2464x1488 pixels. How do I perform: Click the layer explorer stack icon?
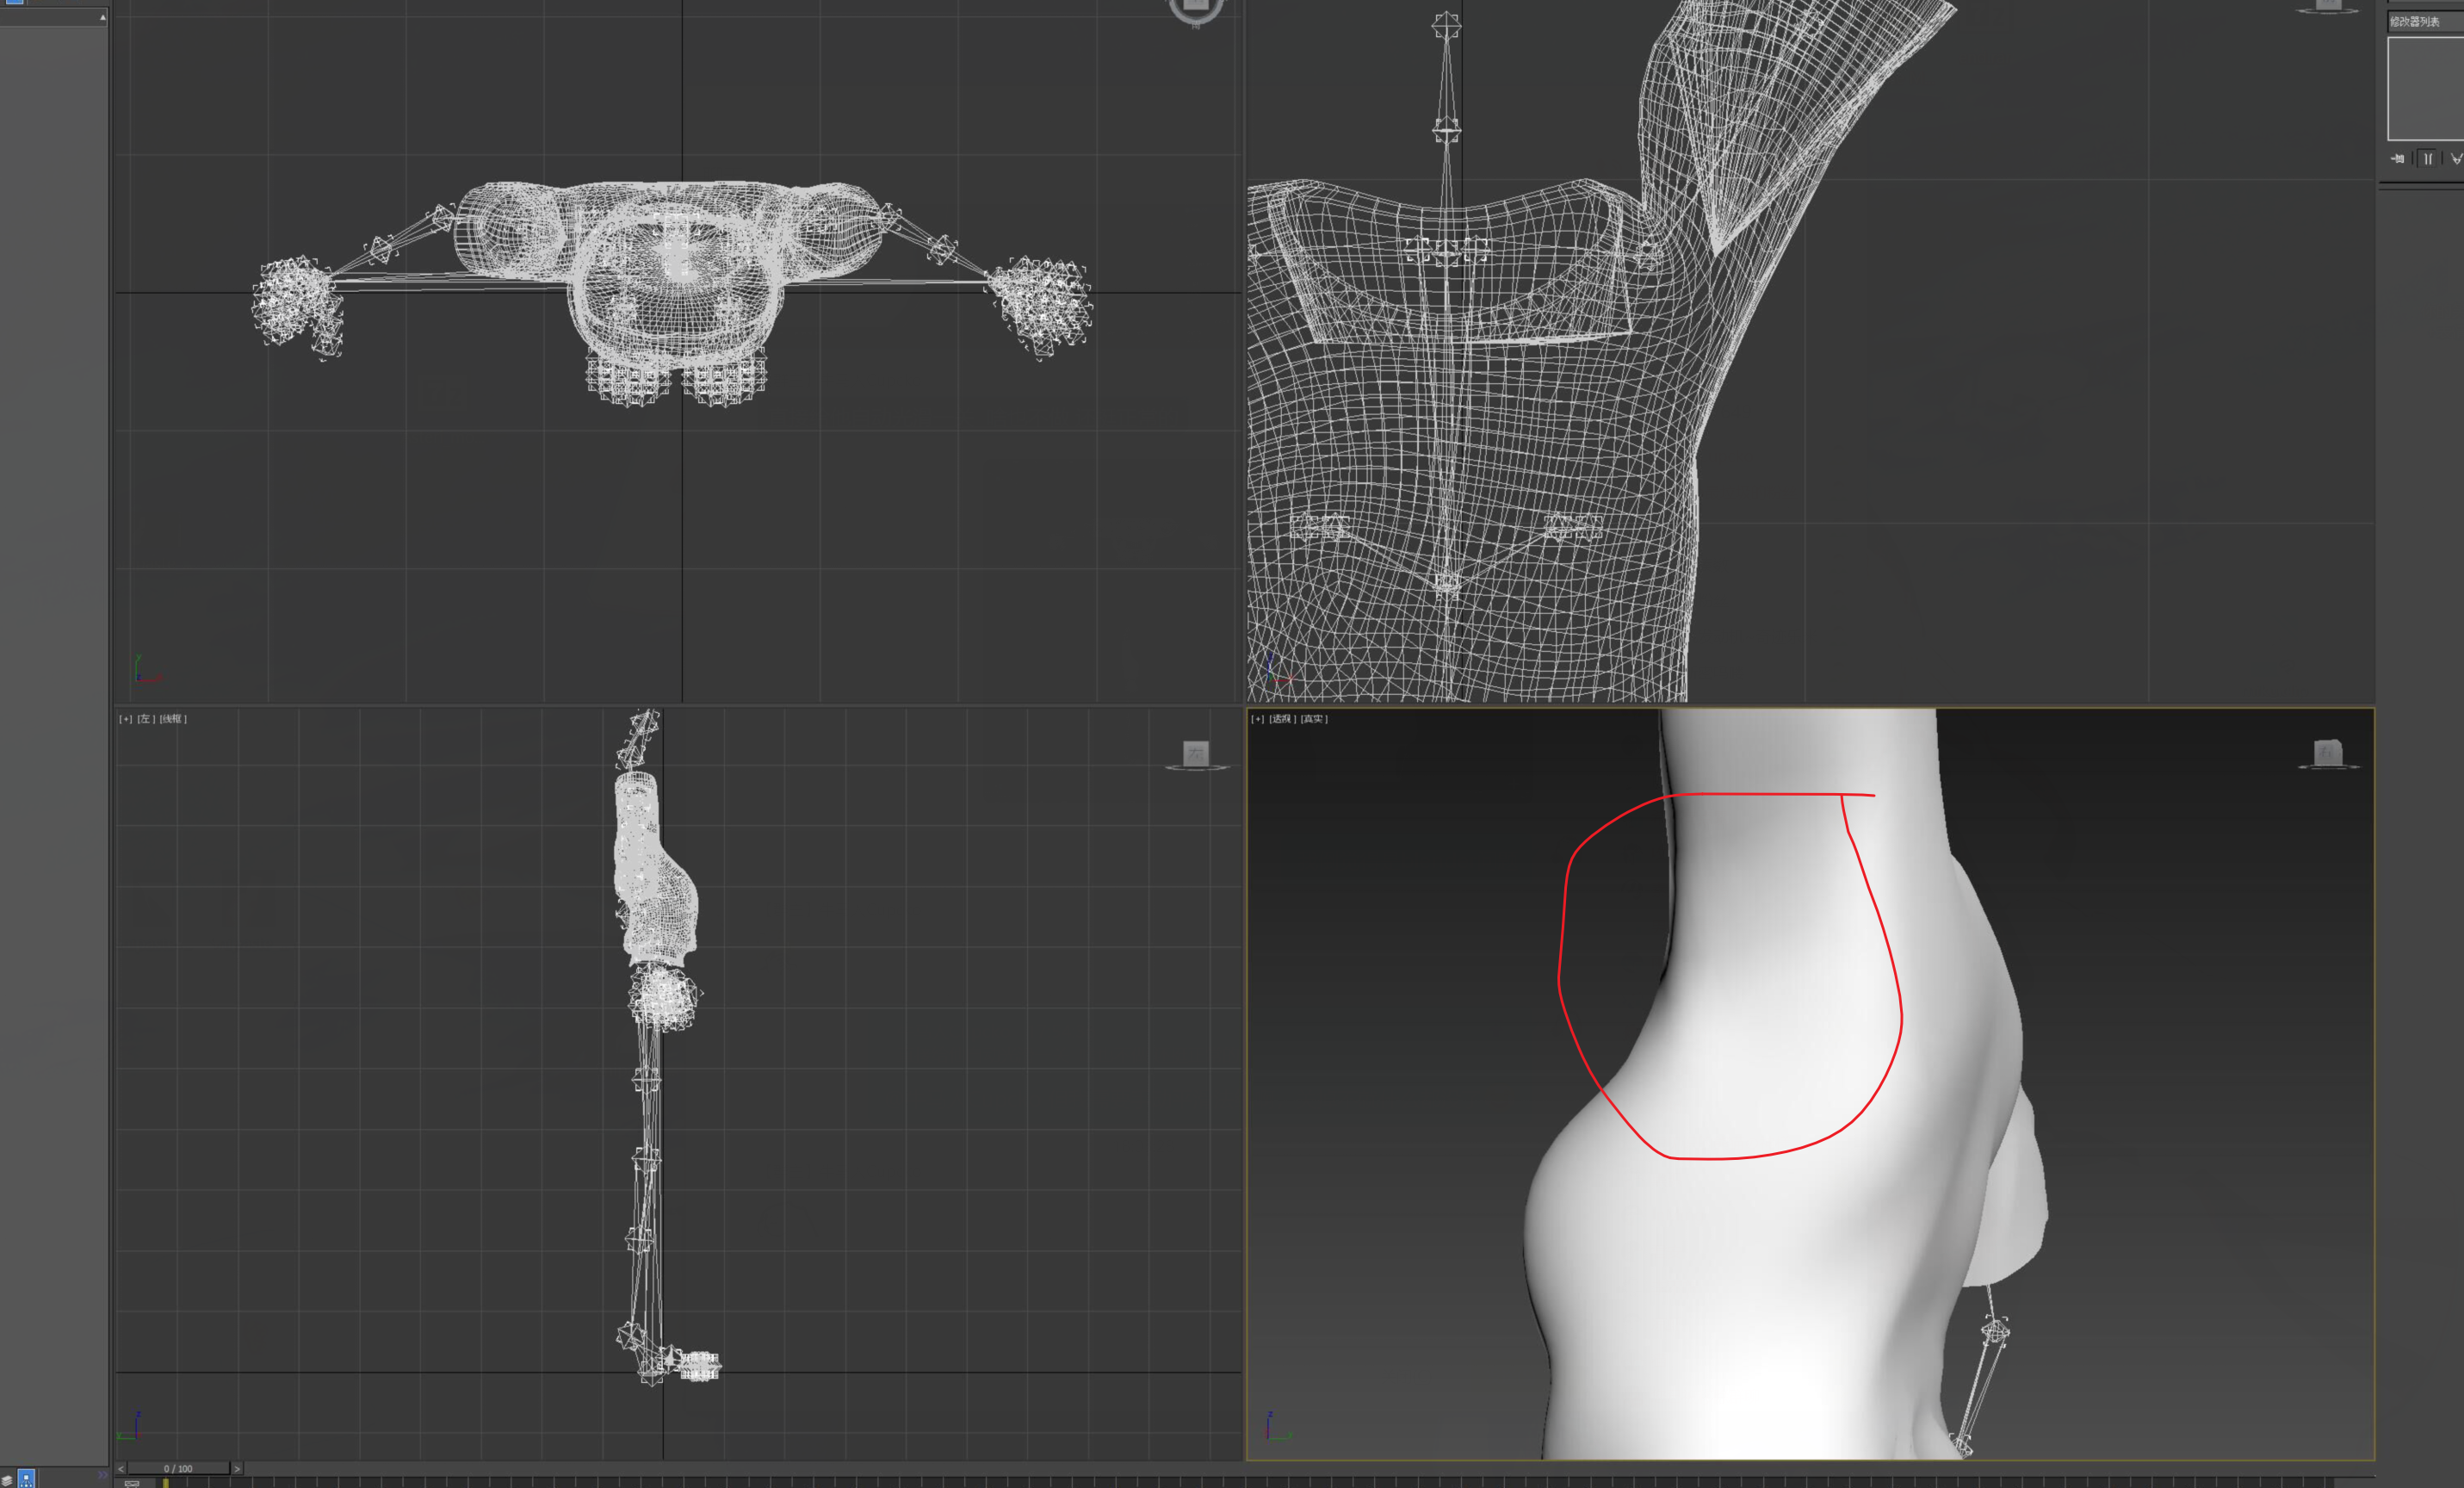tap(7, 1479)
